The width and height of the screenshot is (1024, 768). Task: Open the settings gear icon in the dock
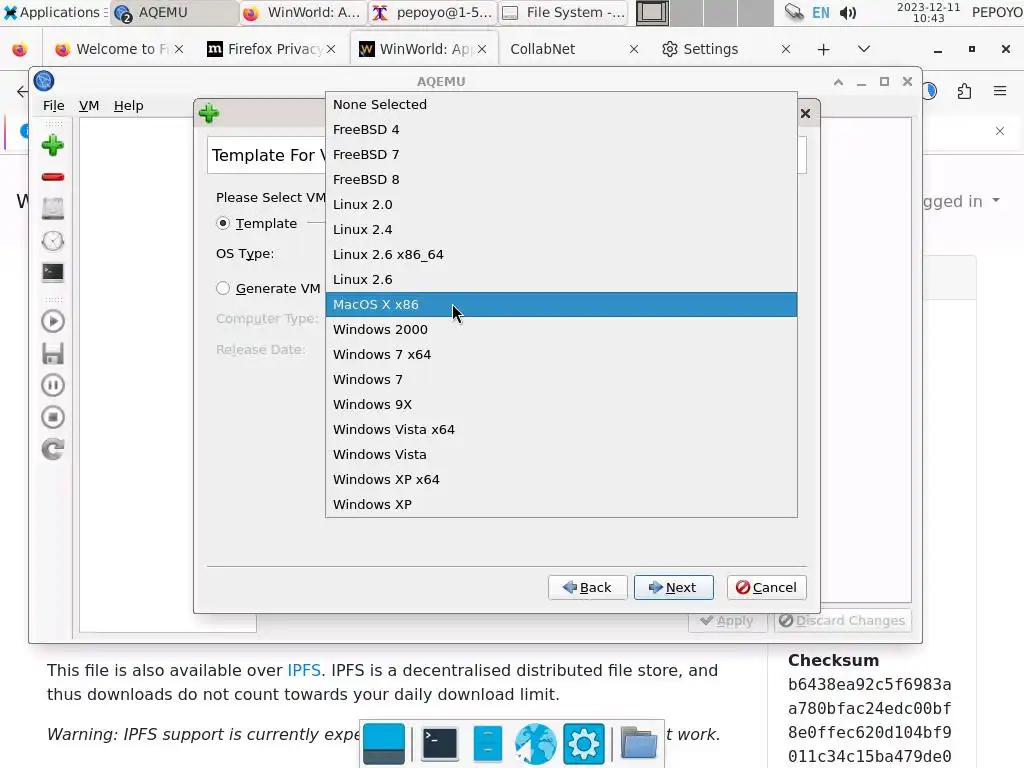(x=583, y=743)
